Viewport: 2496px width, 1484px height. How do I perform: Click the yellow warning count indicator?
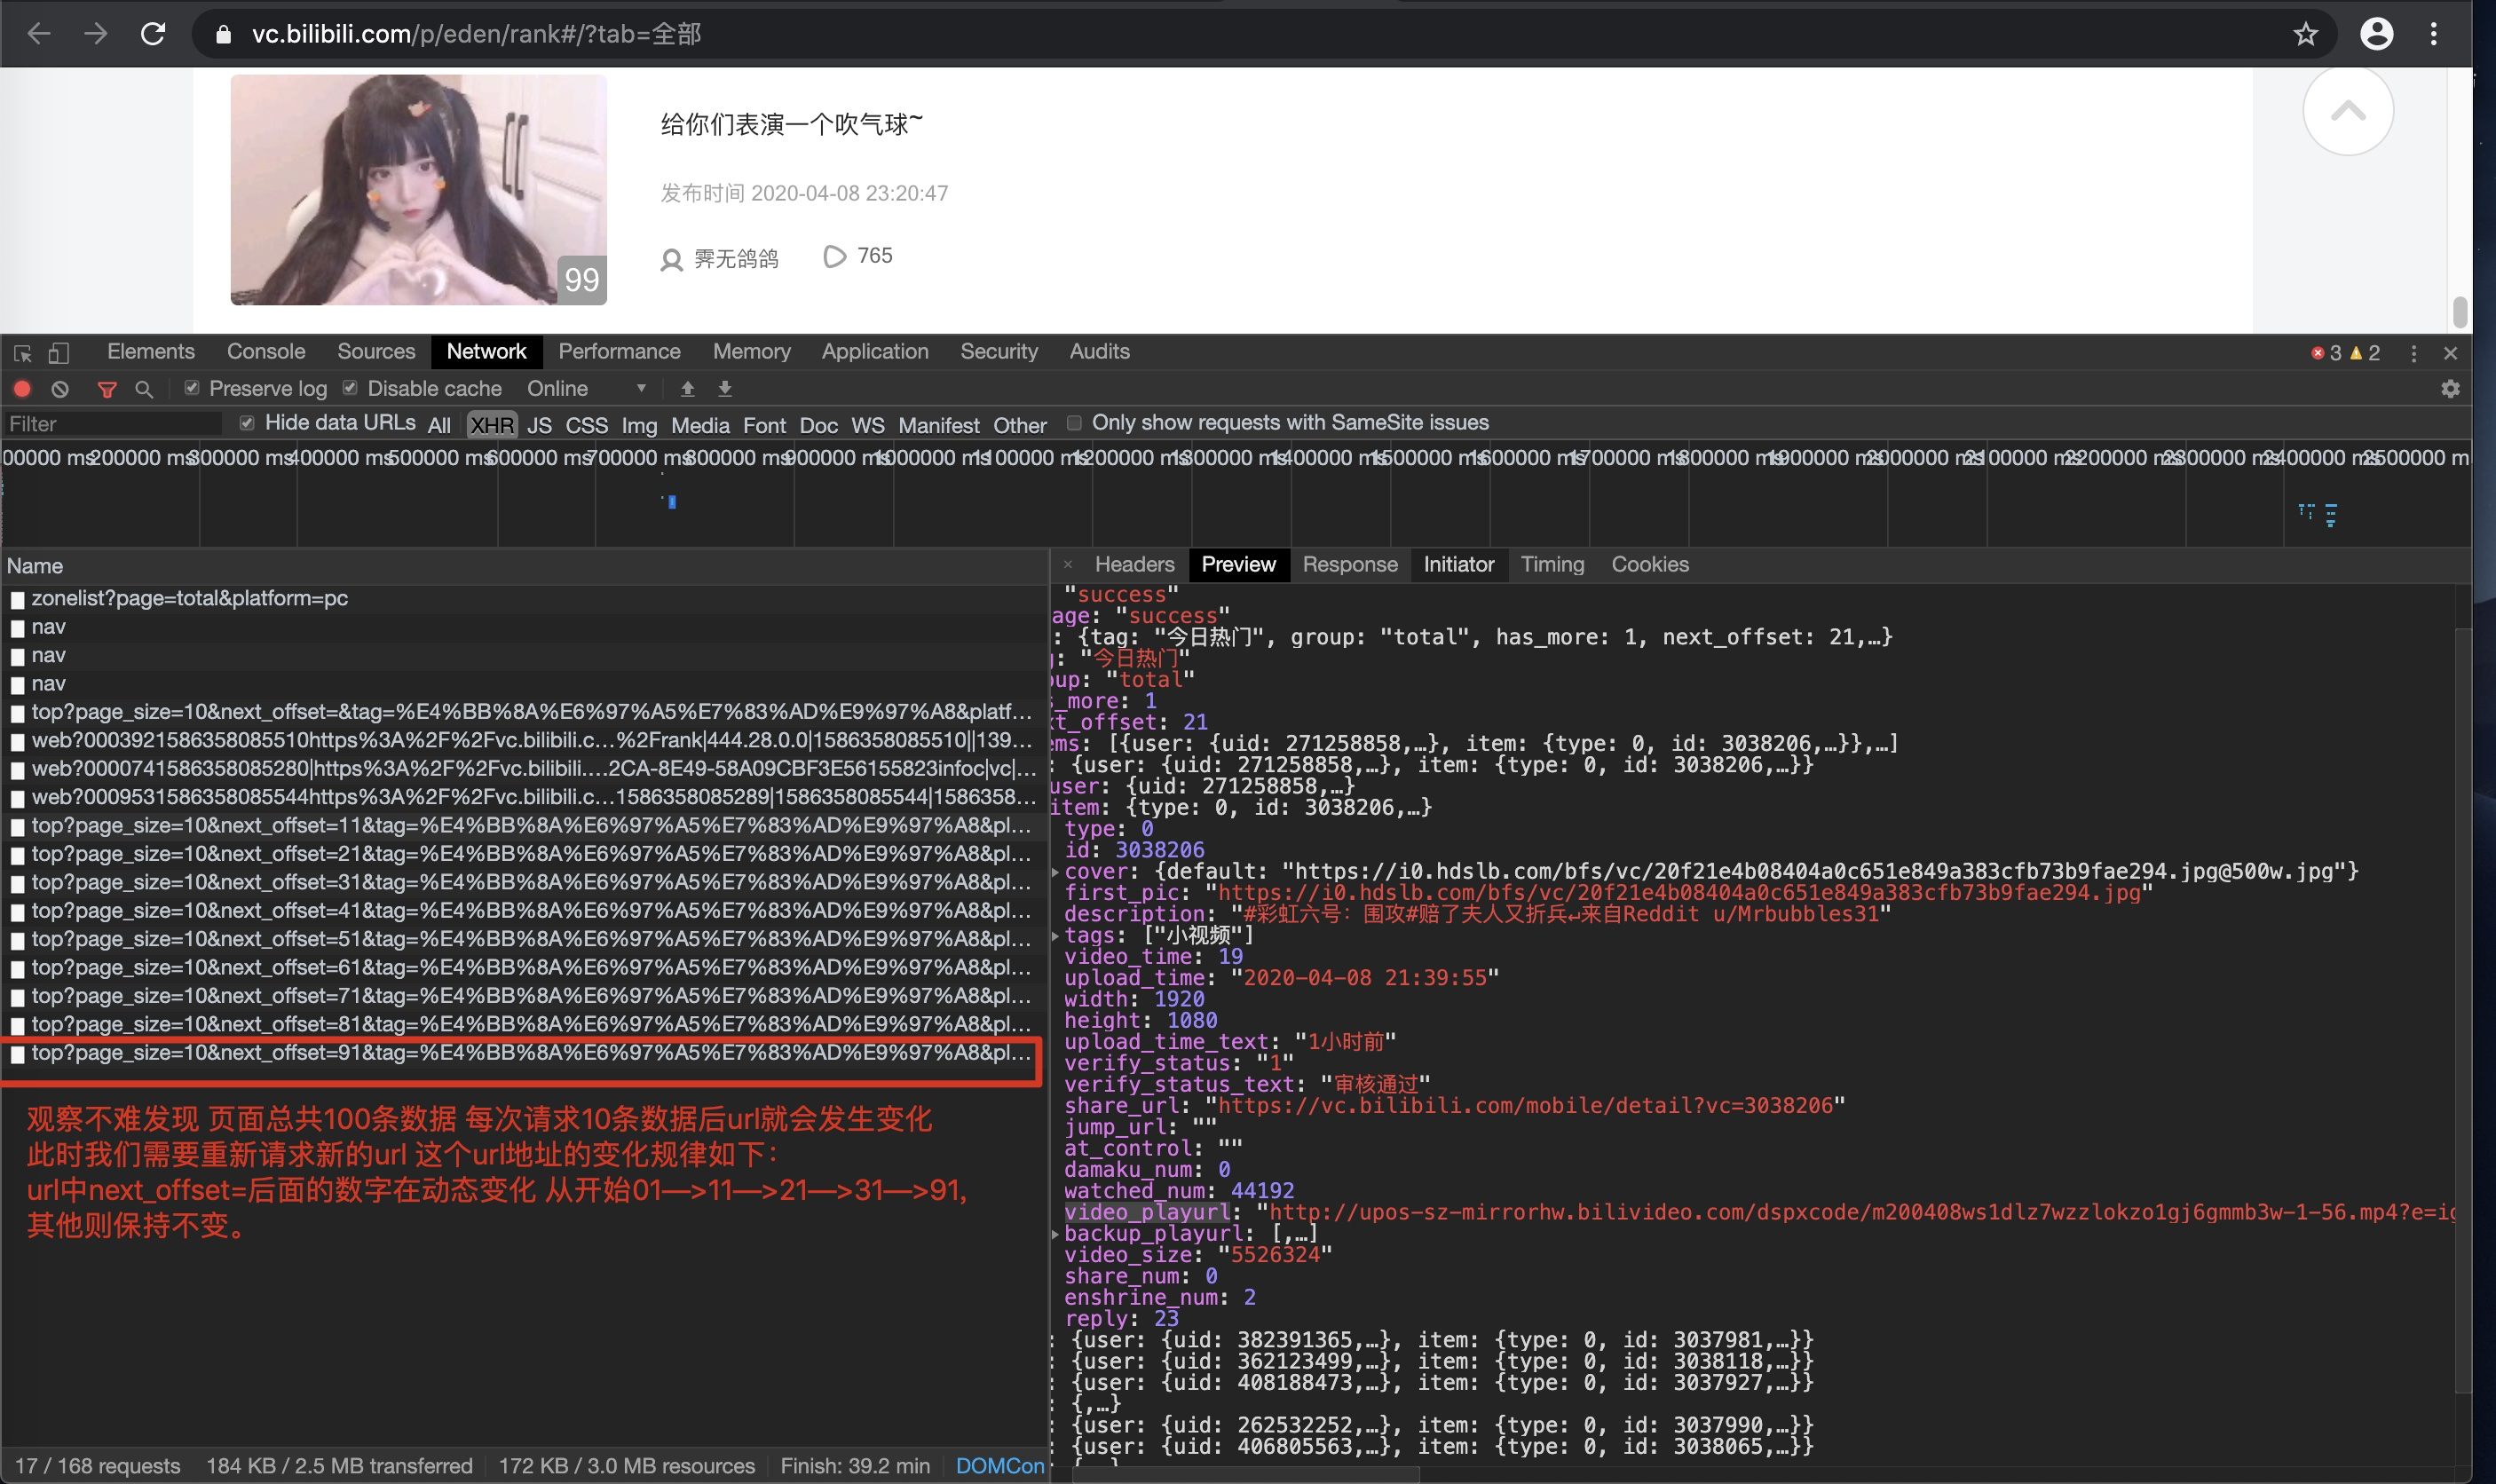[x=2365, y=353]
